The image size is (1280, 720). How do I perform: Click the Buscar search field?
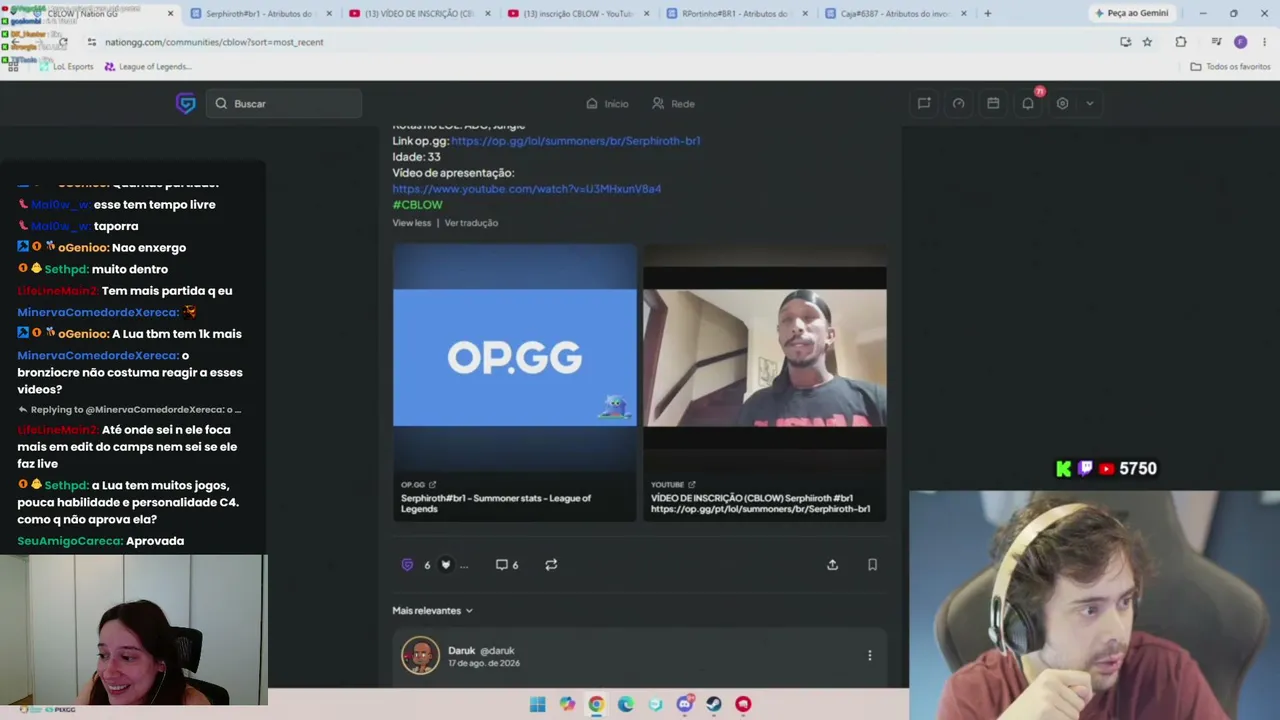(x=284, y=104)
